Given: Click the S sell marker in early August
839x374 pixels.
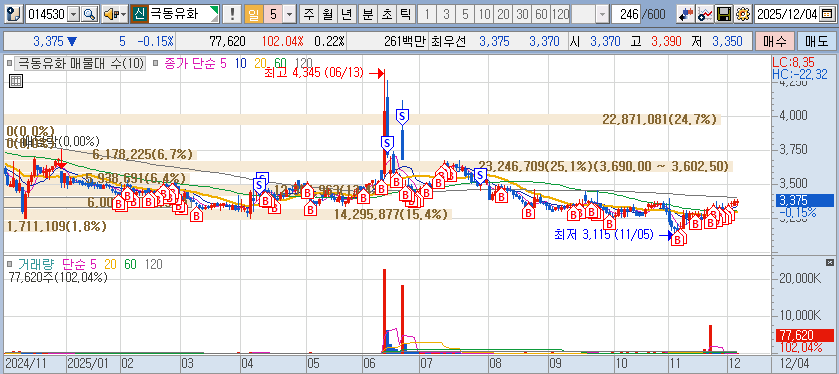Looking at the screenshot, I should (480, 174).
